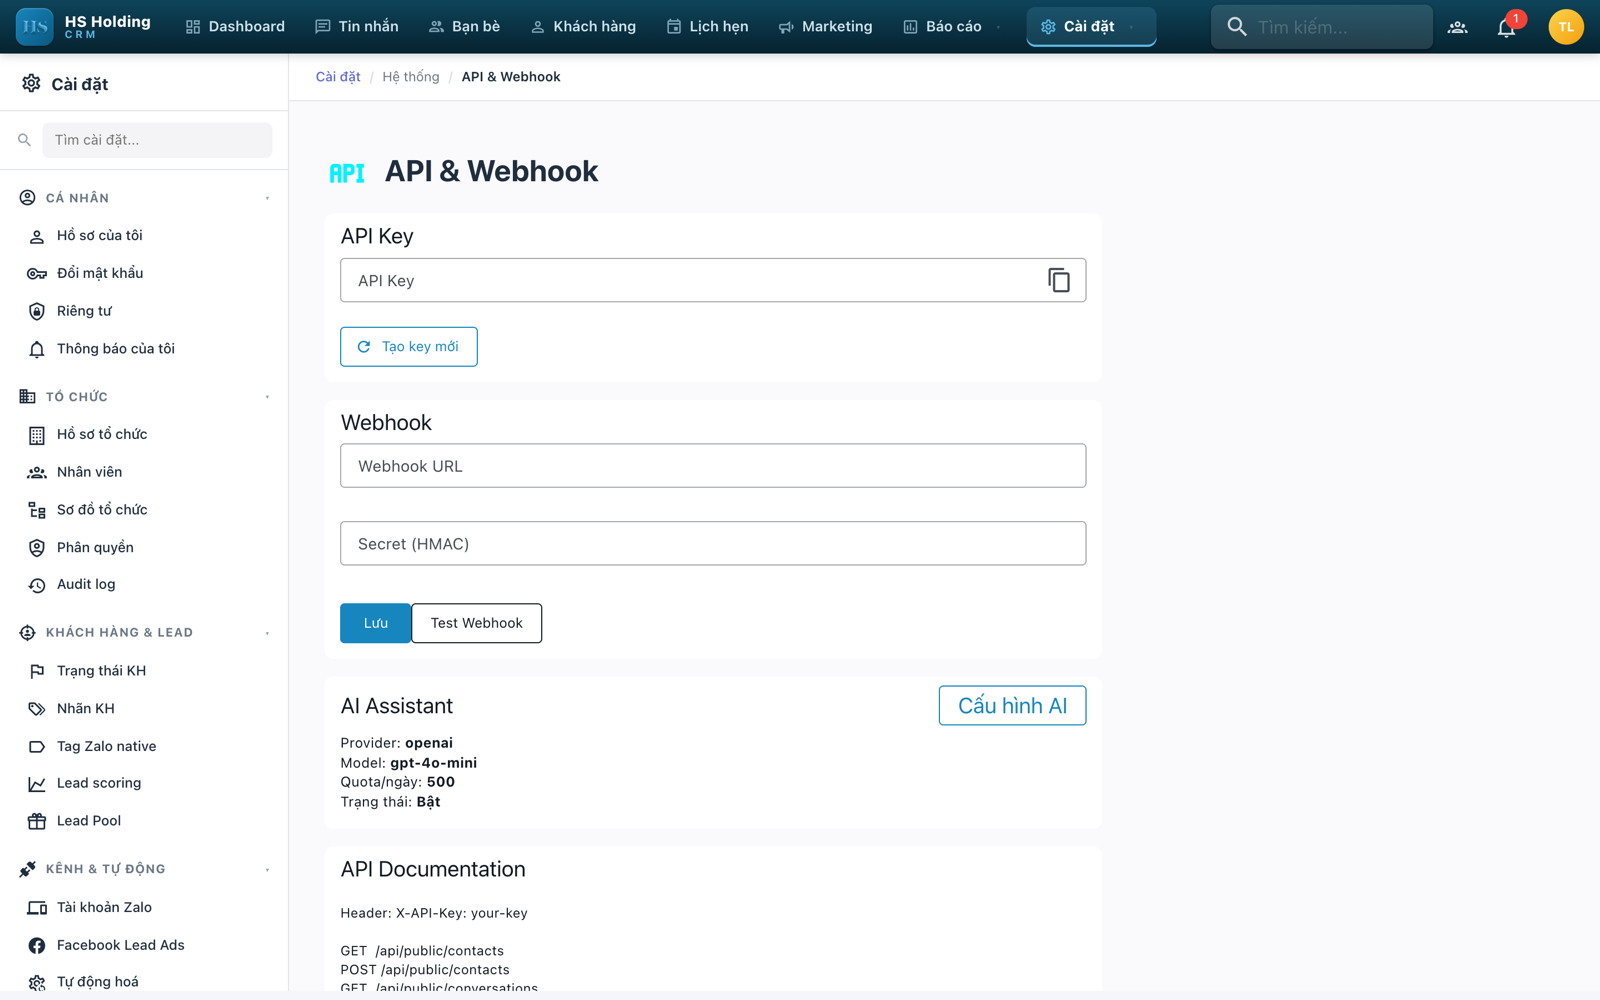The image size is (1600, 1000).
Task: Copy the API Key with clipboard icon
Action: point(1059,281)
